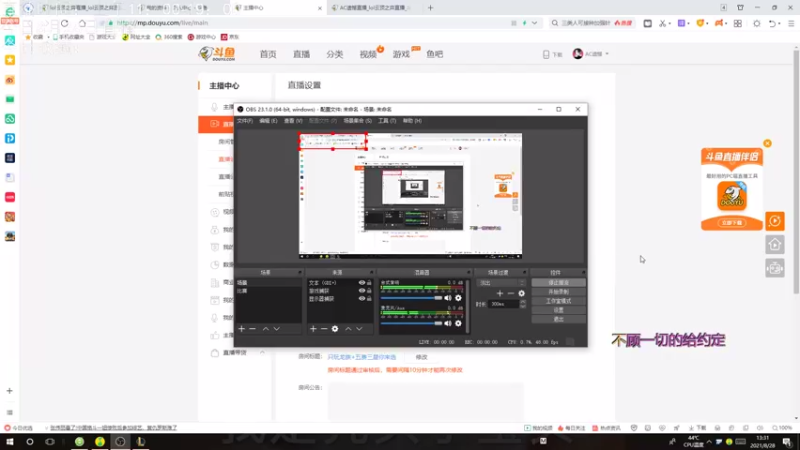Screen dimensions: 800x450
Task: Toggle lock of the game capture source
Action: [369, 291]
